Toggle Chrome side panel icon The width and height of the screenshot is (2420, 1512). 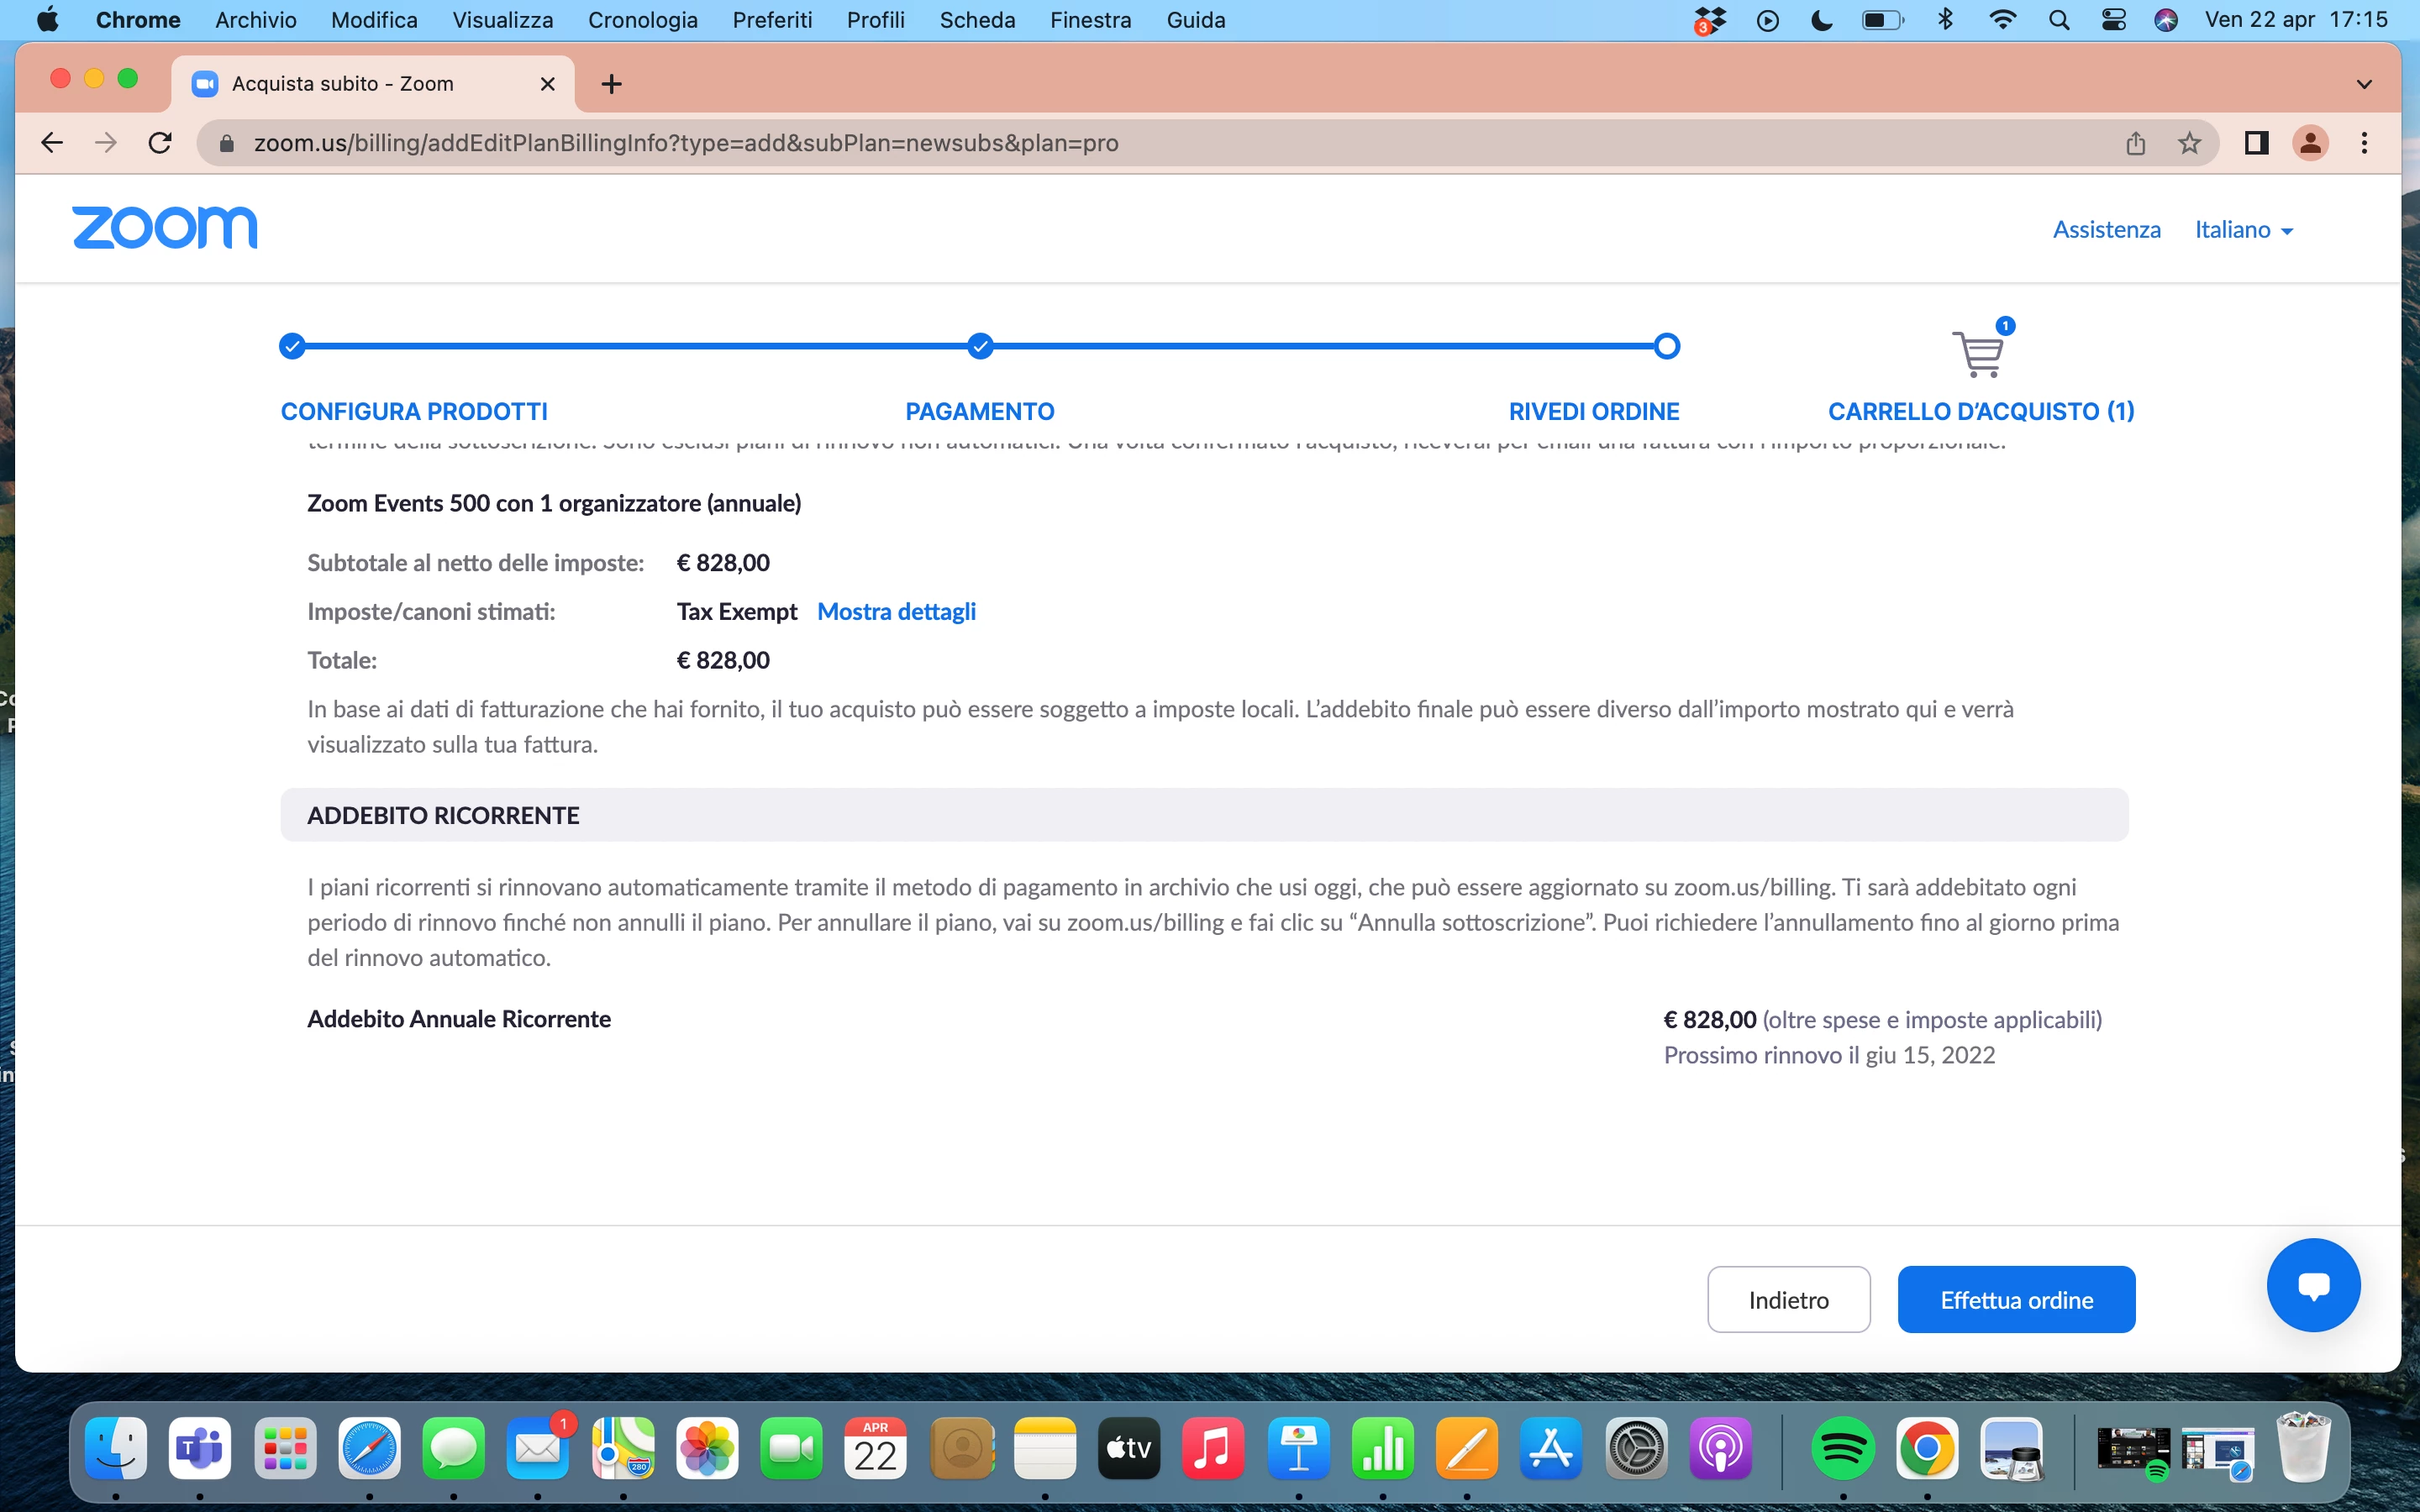pos(2256,143)
